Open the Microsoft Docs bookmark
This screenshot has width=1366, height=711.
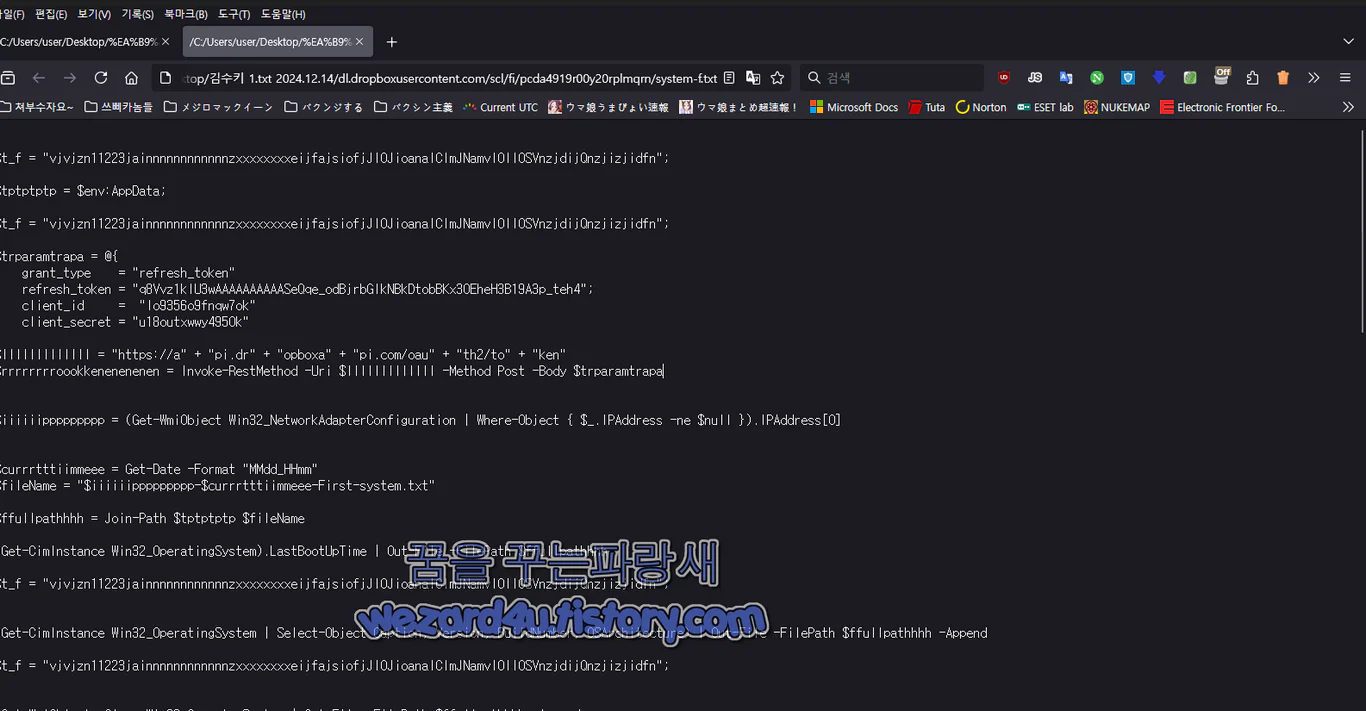[854, 107]
